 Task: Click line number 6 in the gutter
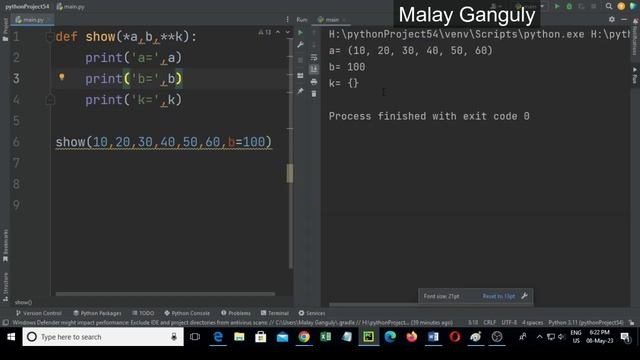click(16, 142)
